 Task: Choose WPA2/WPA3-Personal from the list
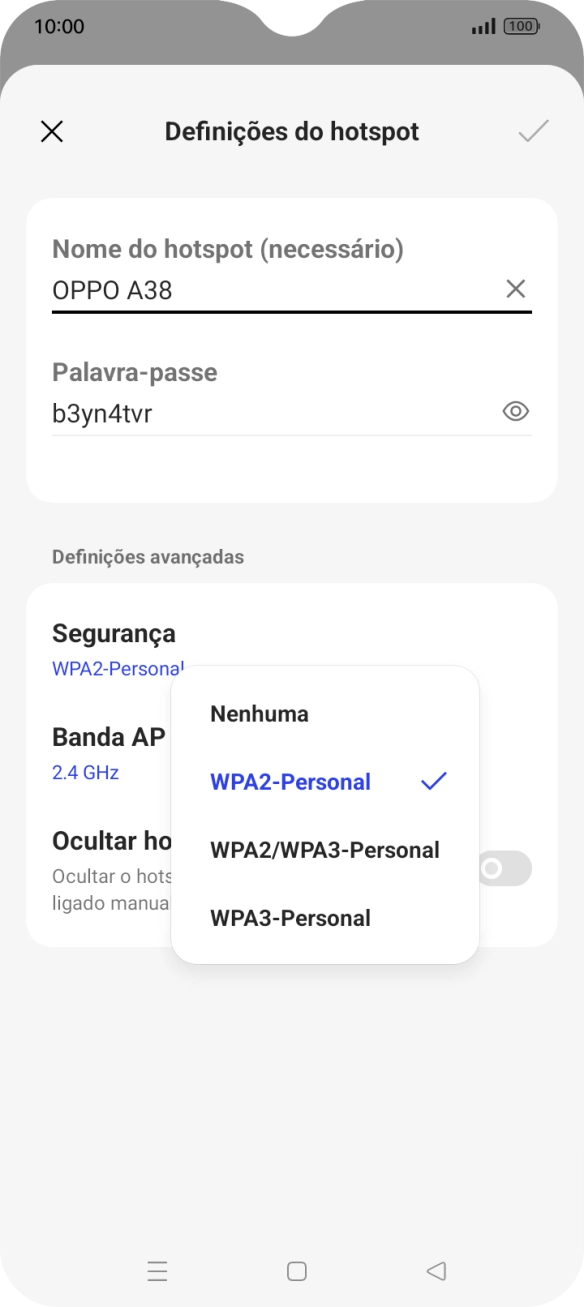coord(323,850)
